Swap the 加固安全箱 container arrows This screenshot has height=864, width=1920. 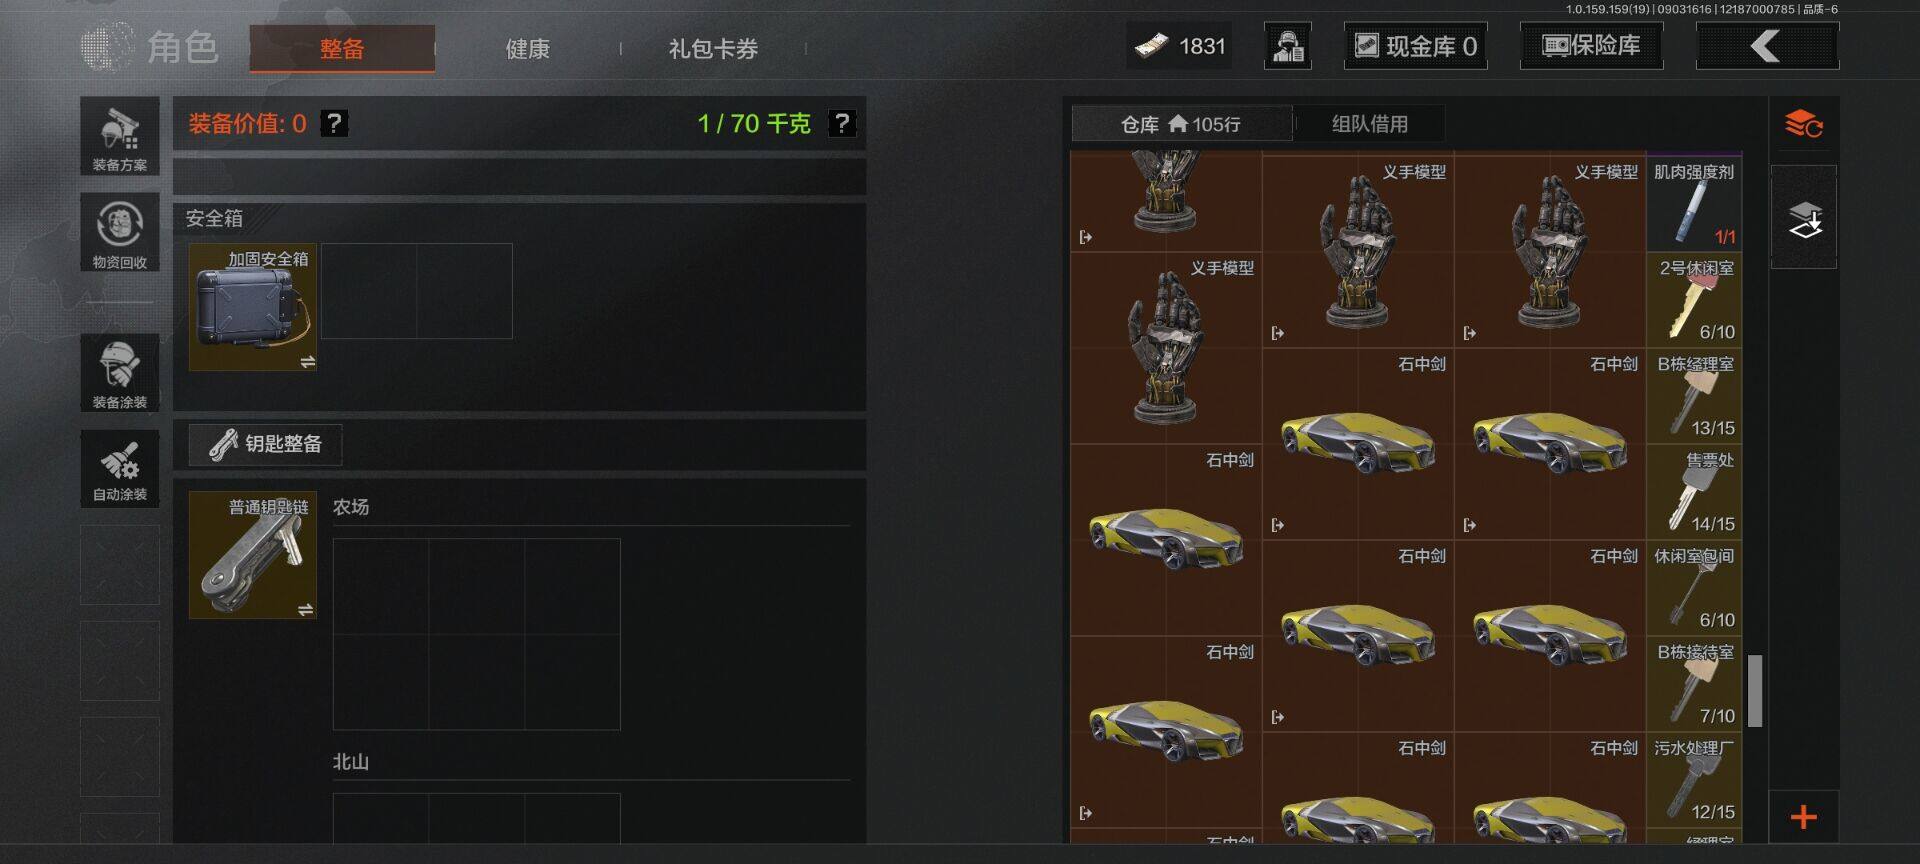307,362
